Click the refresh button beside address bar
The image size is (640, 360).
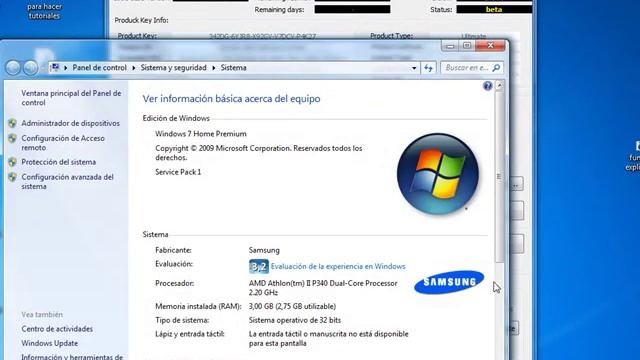[428, 68]
